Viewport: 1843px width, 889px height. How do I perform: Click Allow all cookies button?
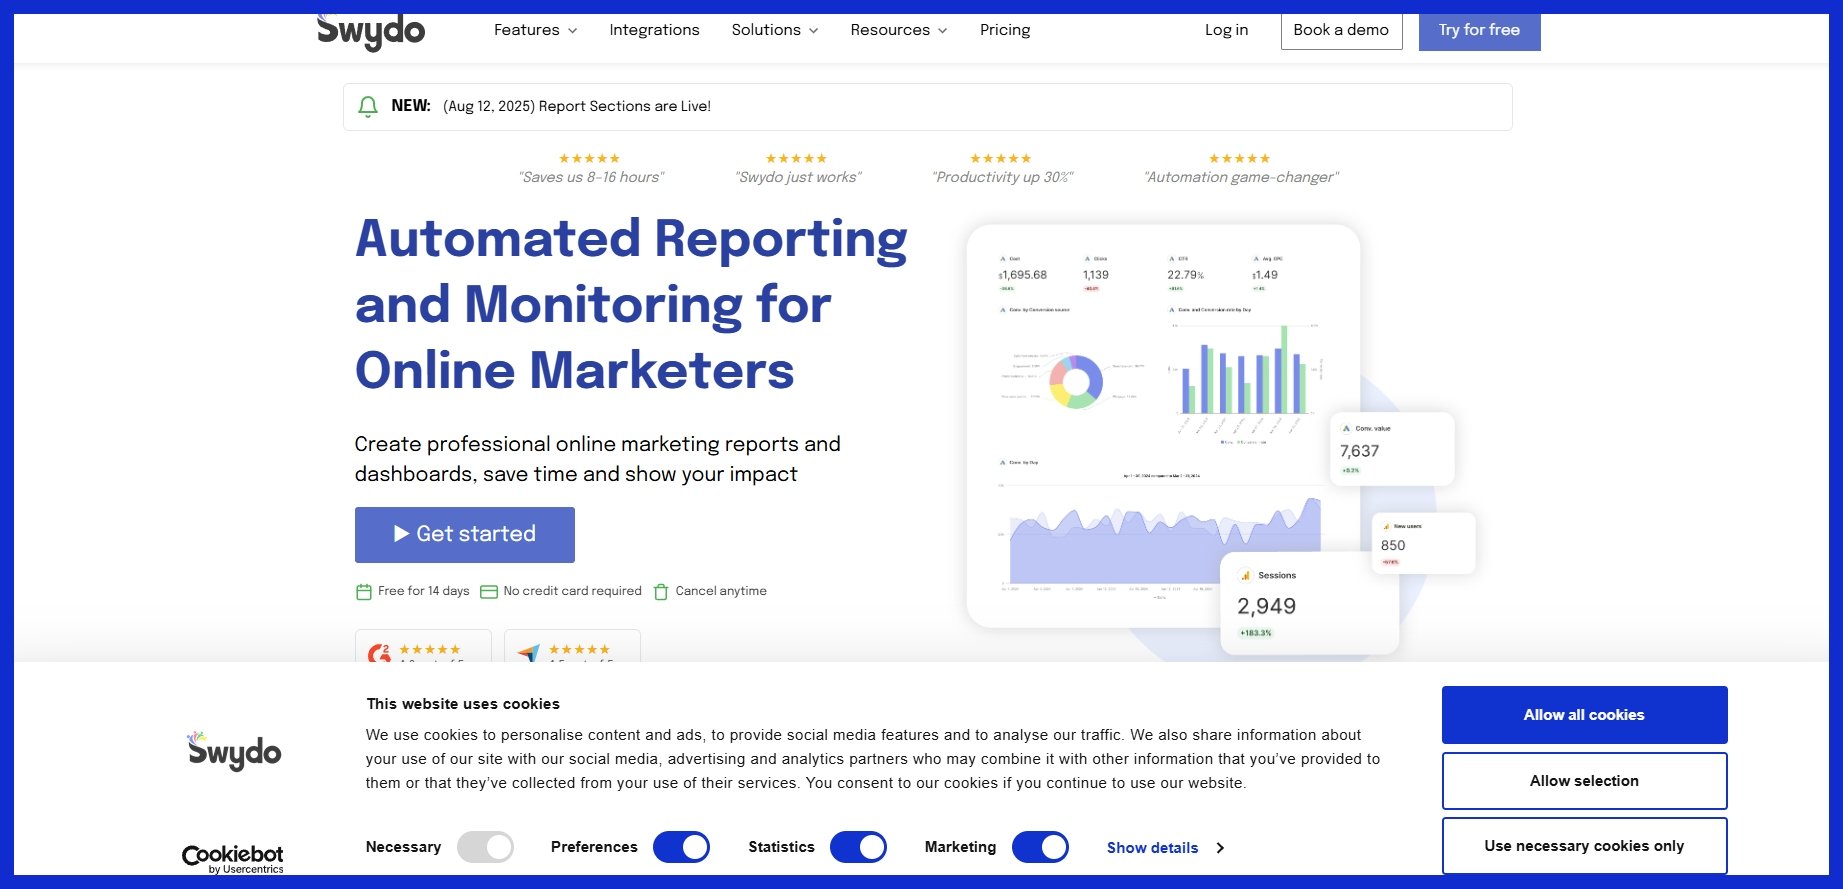1584,715
